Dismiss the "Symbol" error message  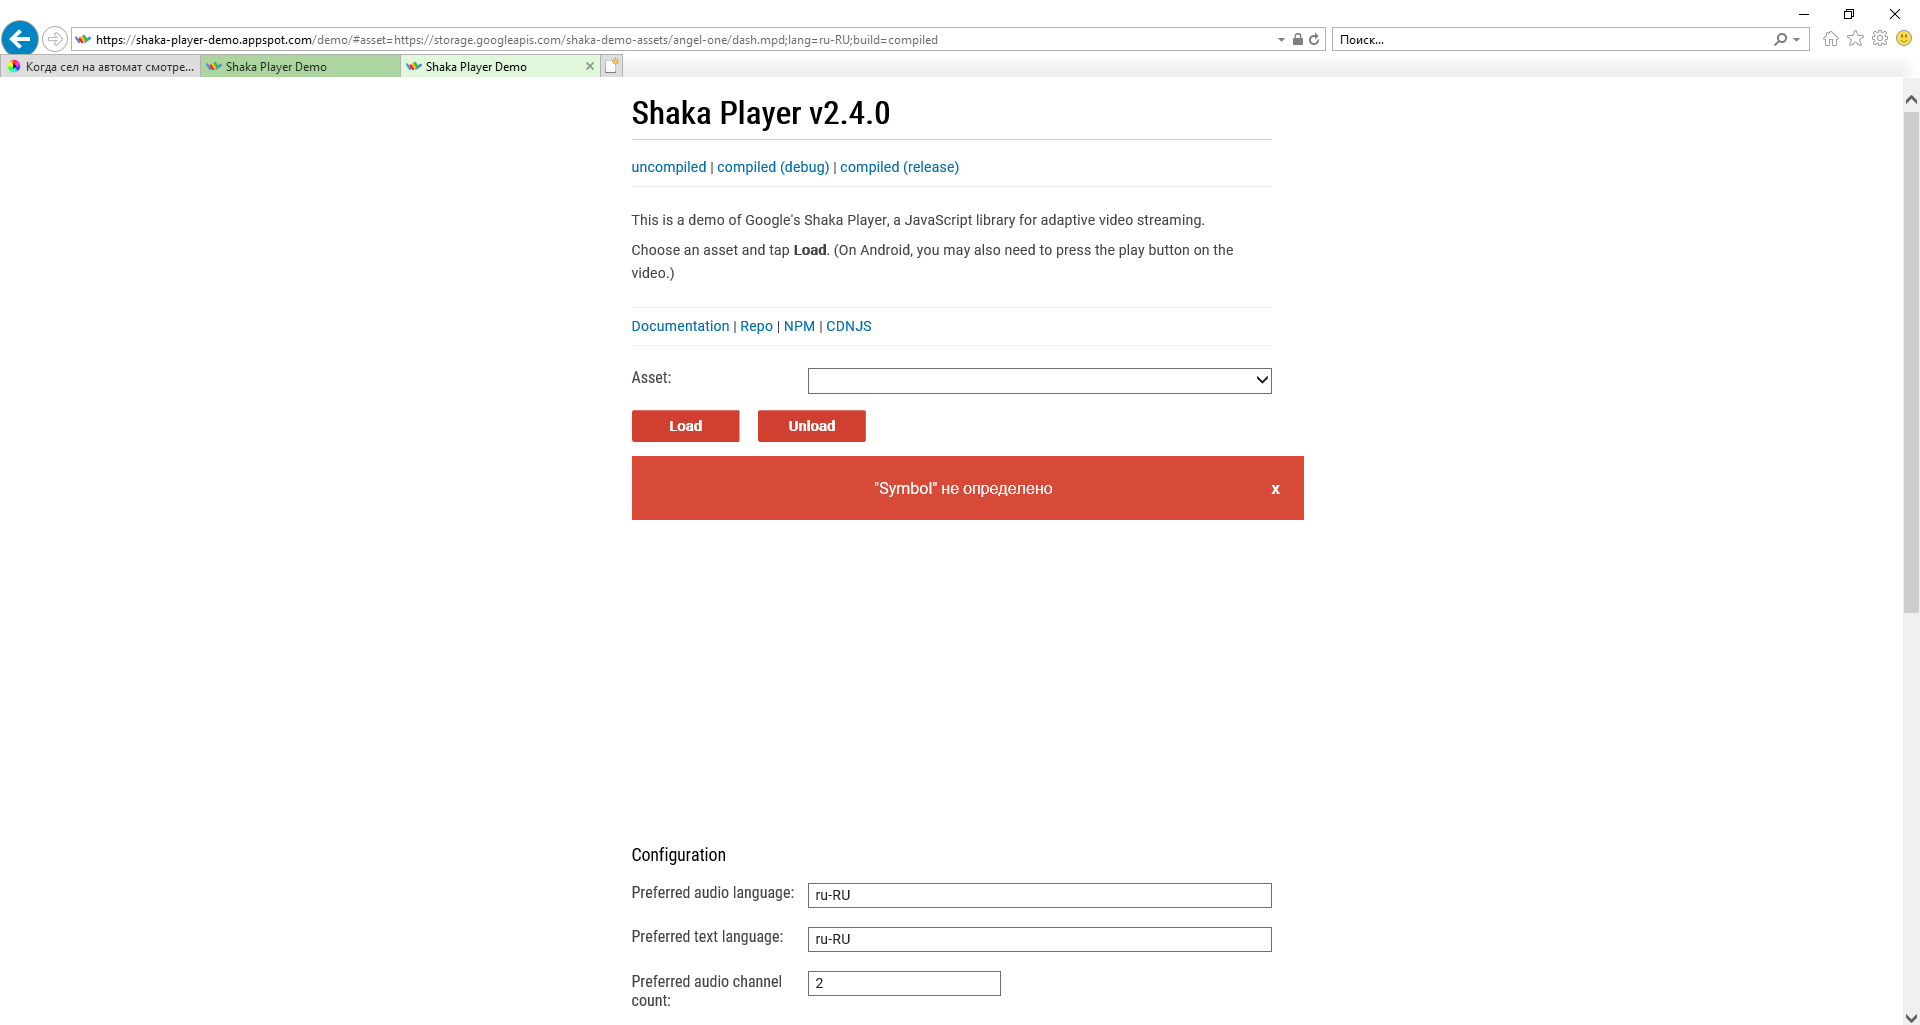(x=1275, y=489)
